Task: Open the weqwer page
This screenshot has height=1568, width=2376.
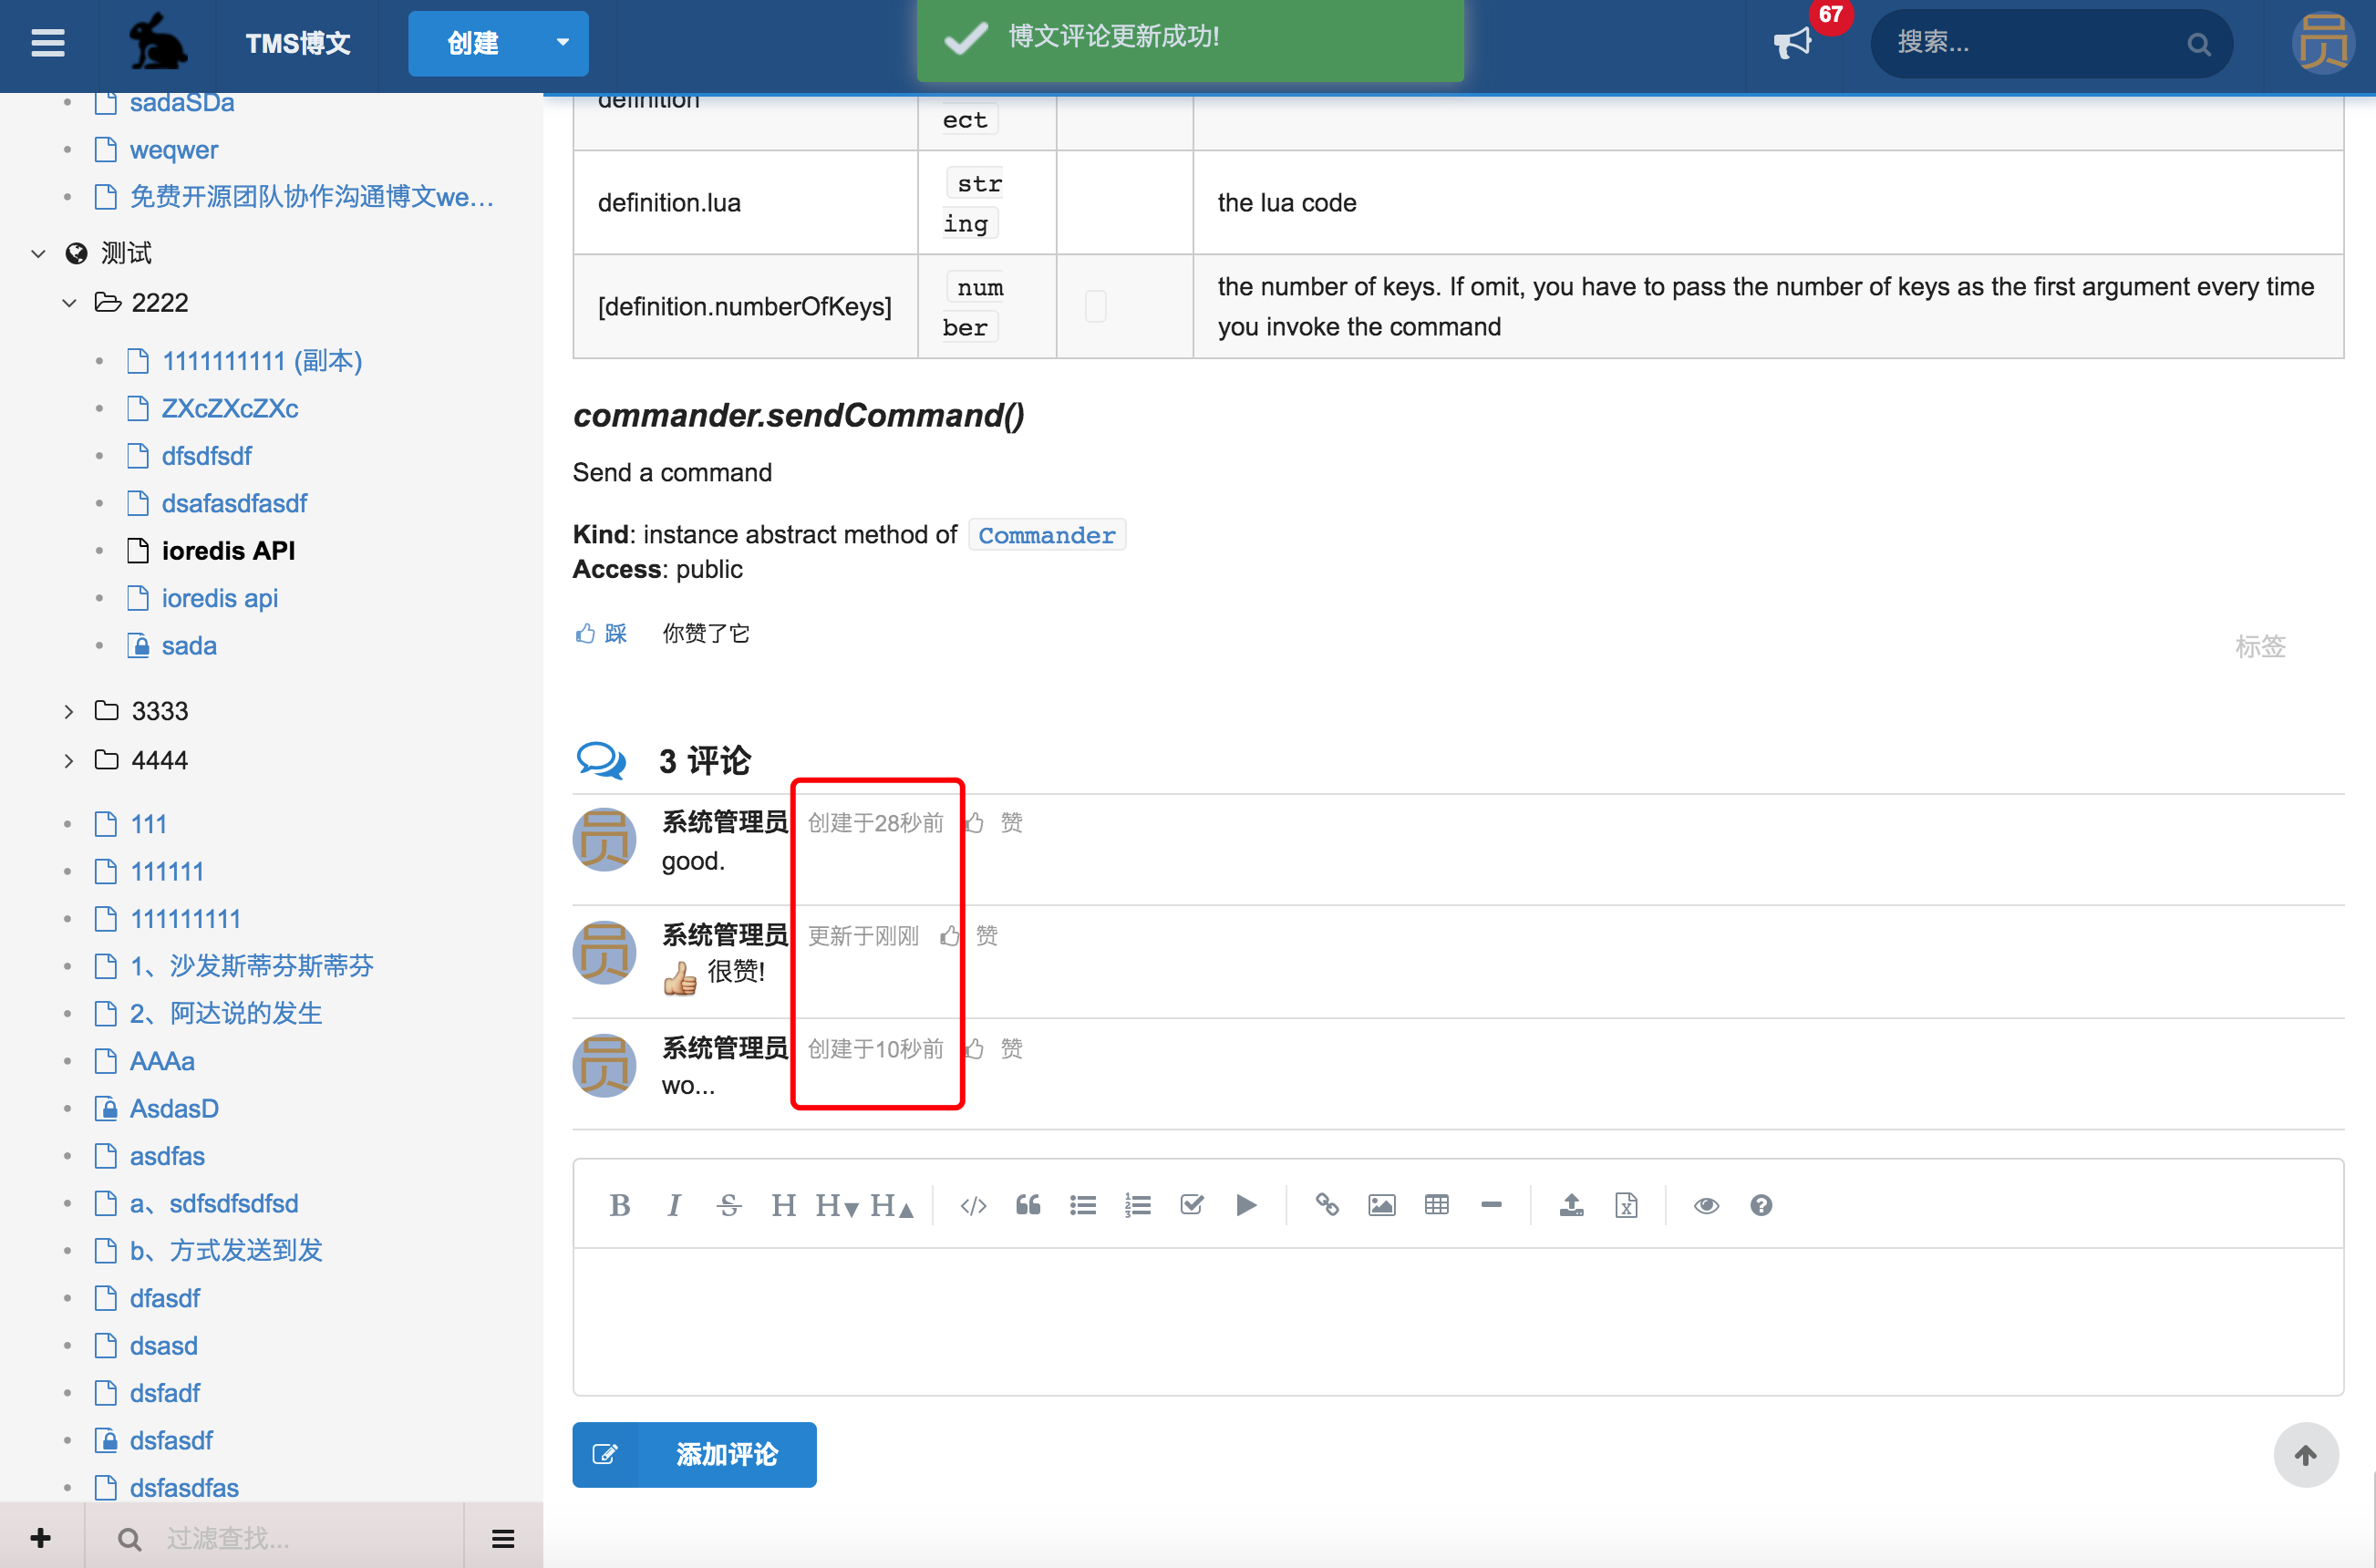Action: pyautogui.click(x=174, y=150)
